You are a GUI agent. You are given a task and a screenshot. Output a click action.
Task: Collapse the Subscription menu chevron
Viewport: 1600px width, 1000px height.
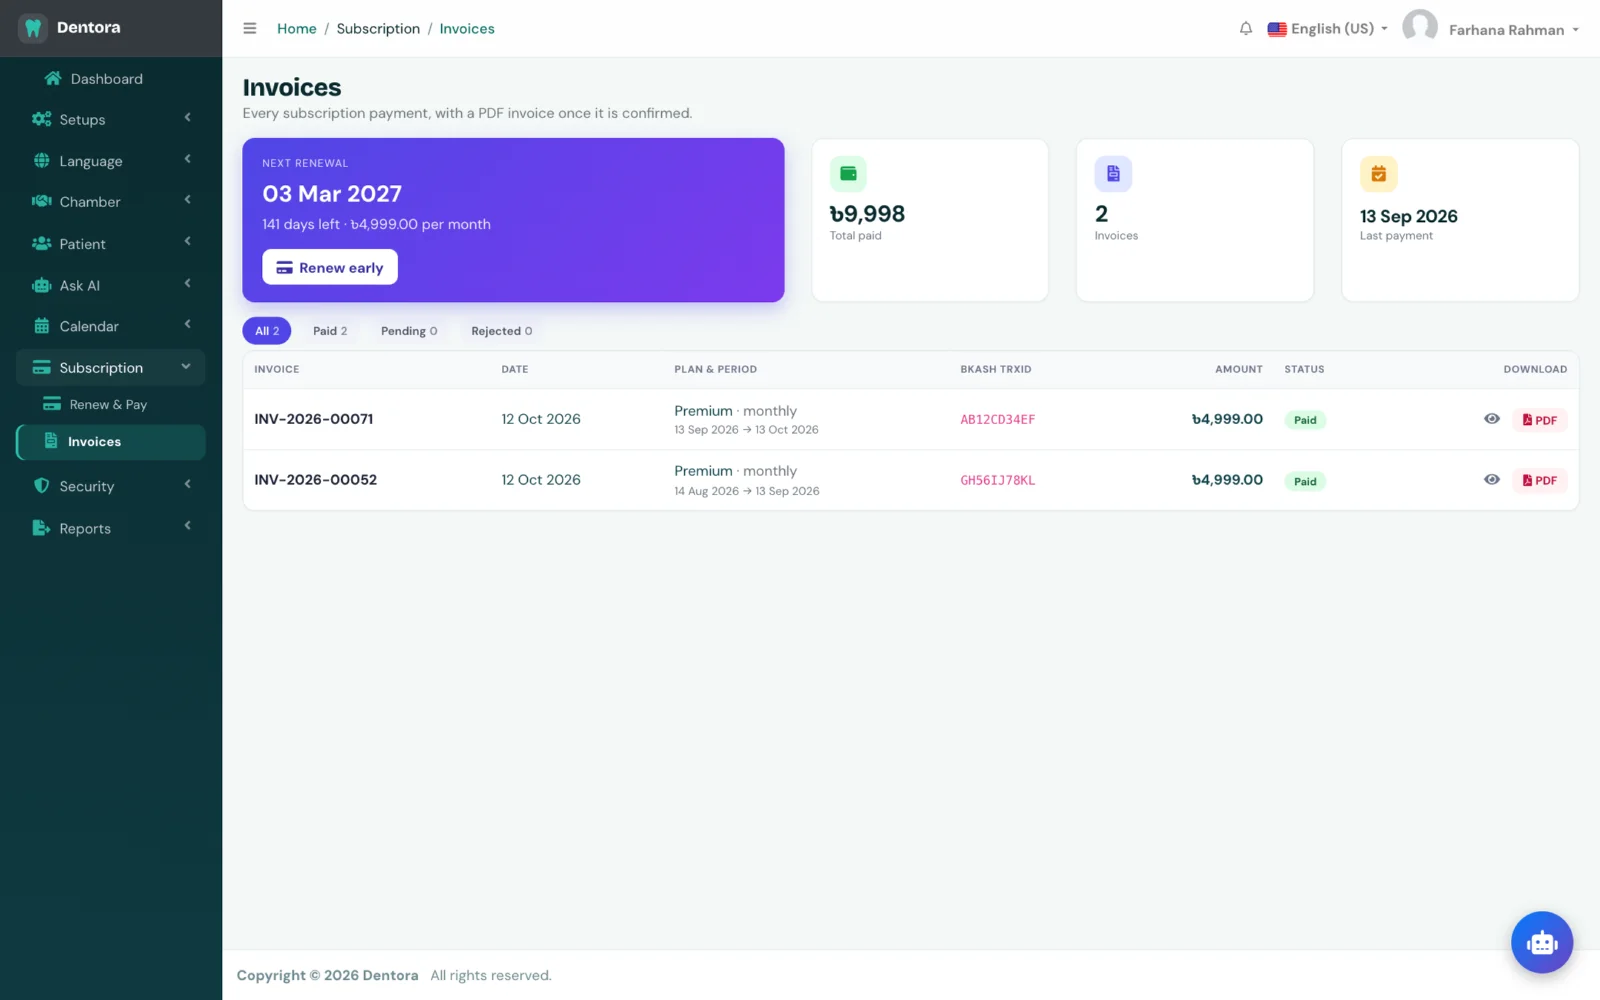click(186, 367)
